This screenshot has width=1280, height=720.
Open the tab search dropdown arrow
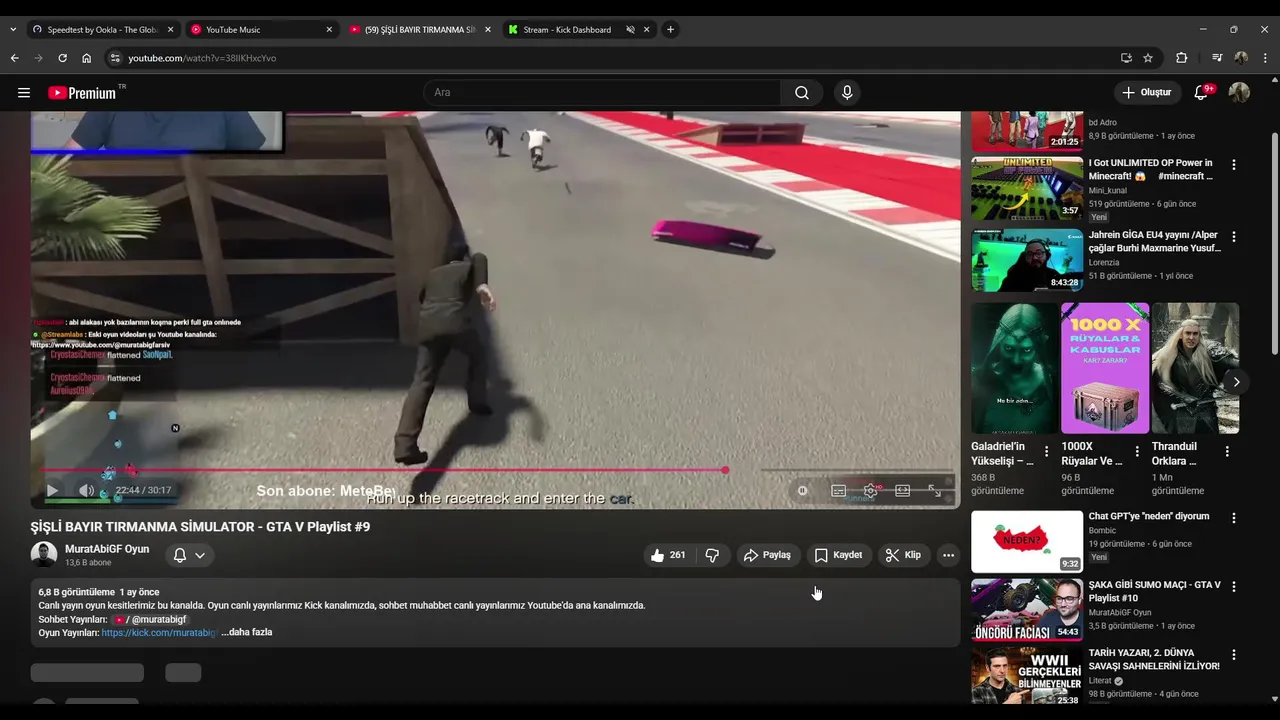point(13,30)
